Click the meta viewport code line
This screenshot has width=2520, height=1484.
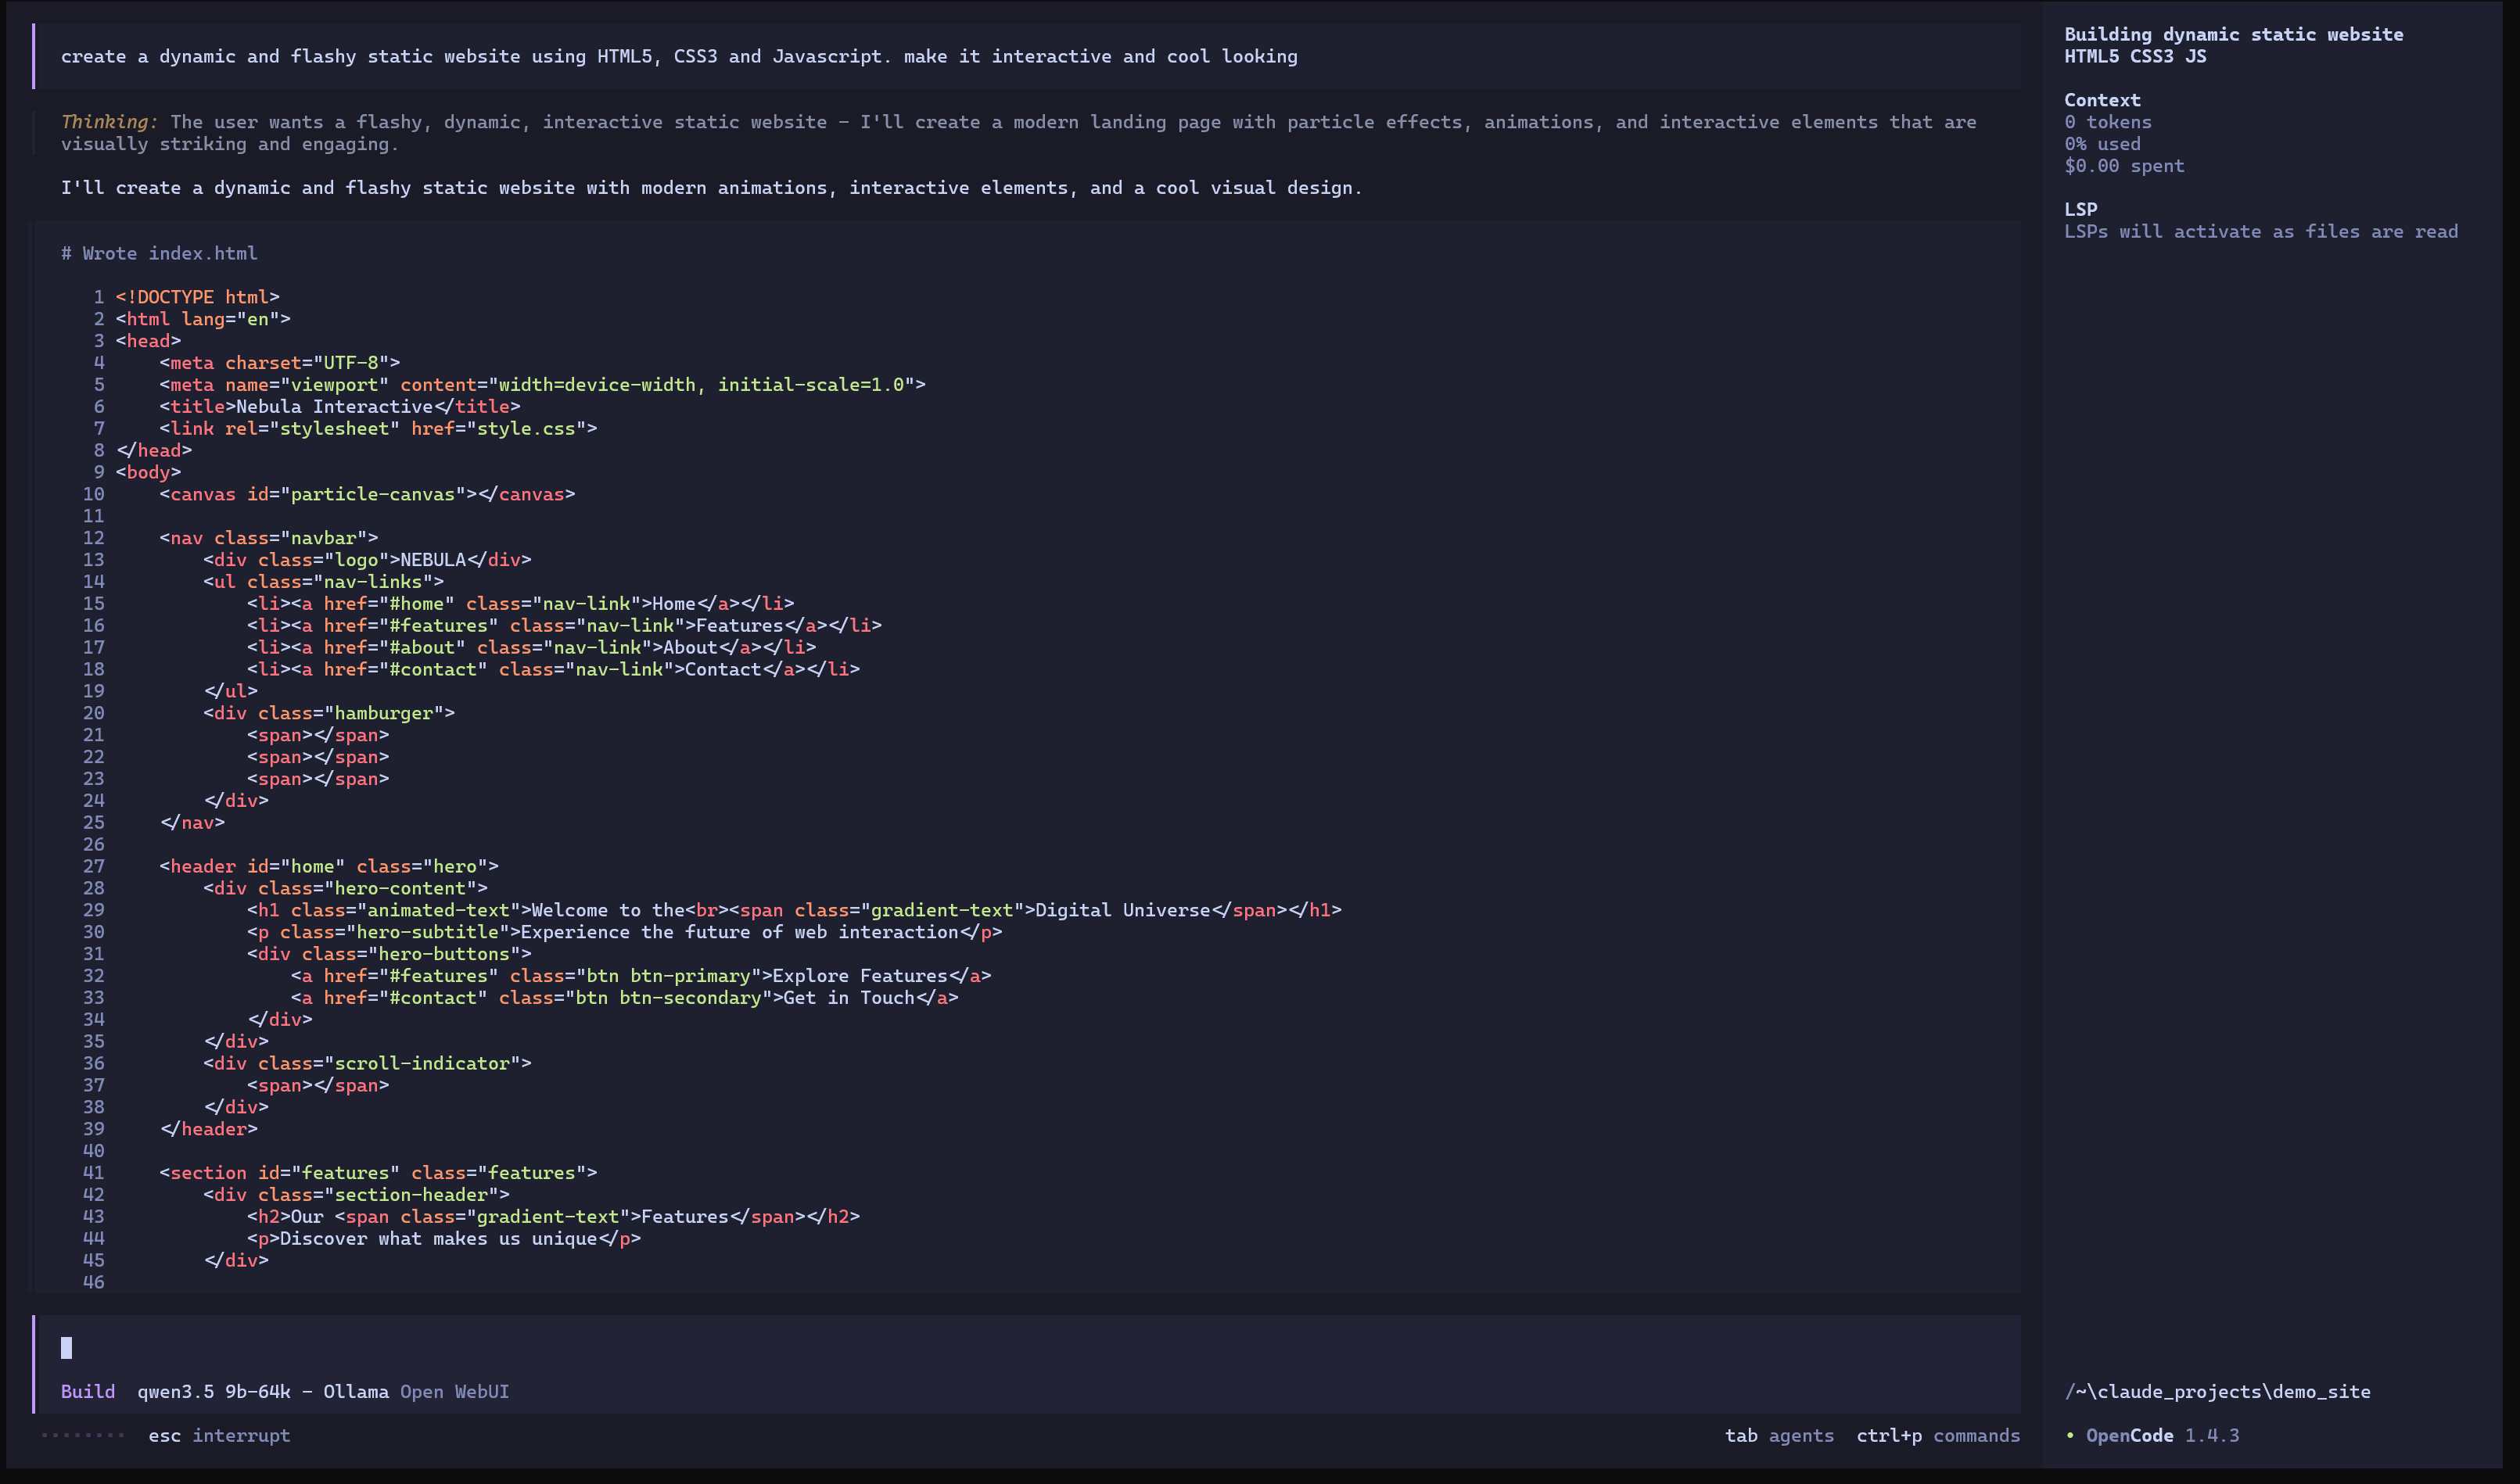[542, 384]
